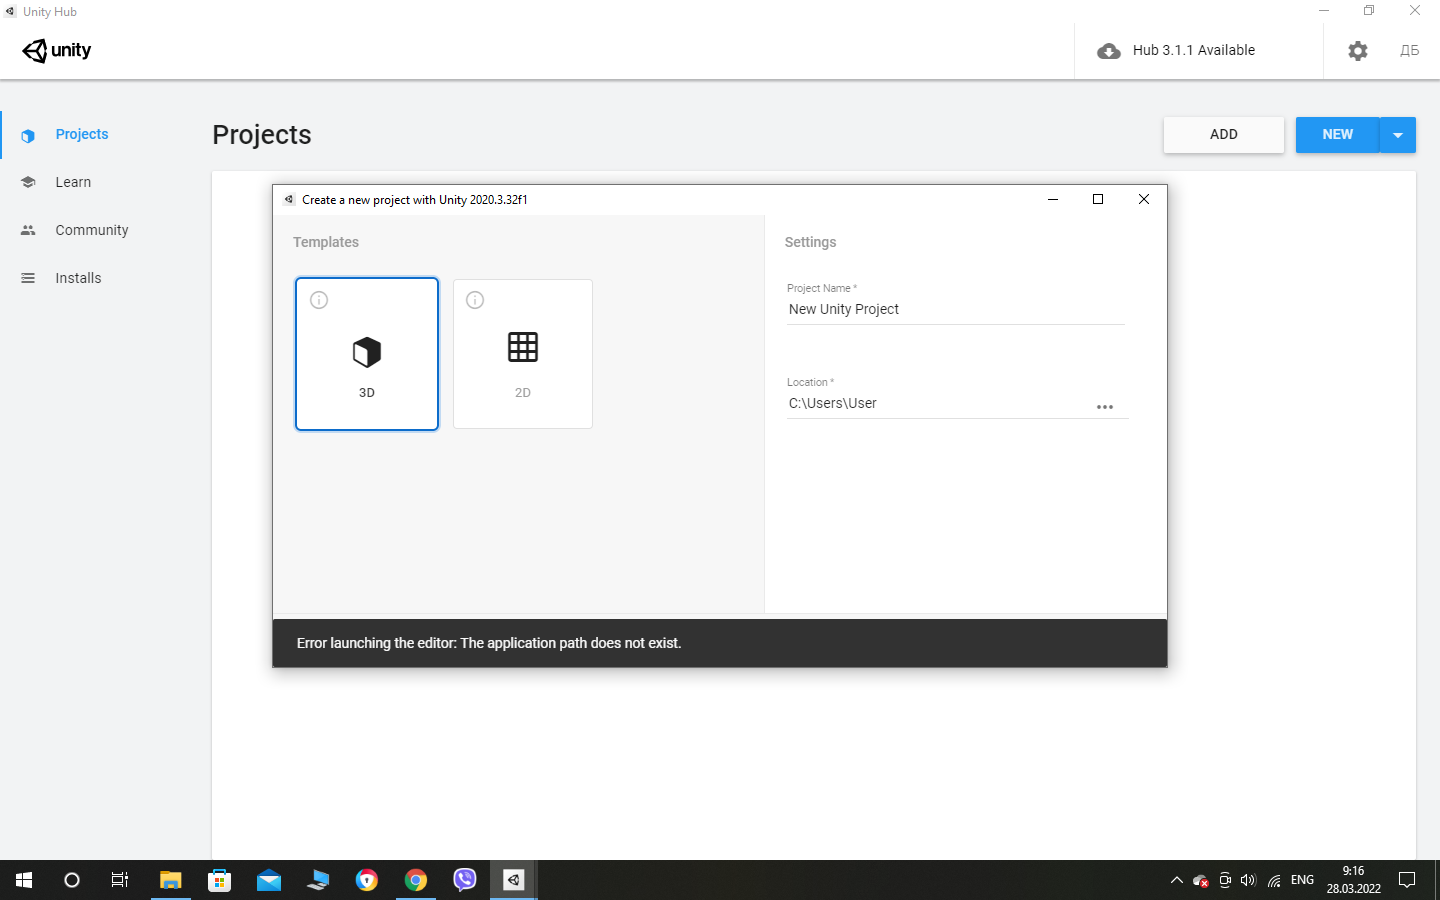Click the Unity logo in header
The width and height of the screenshot is (1440, 900).
pyautogui.click(x=57, y=50)
